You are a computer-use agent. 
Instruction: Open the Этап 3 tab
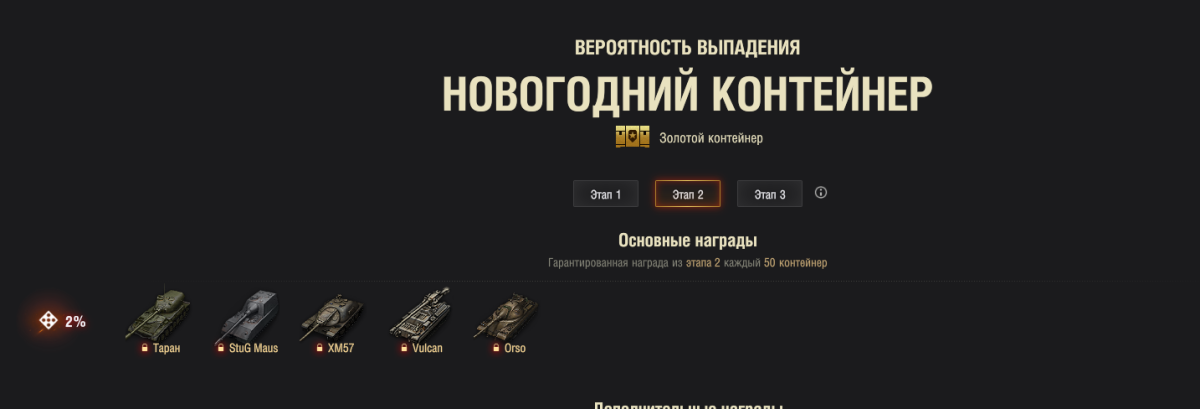769,194
